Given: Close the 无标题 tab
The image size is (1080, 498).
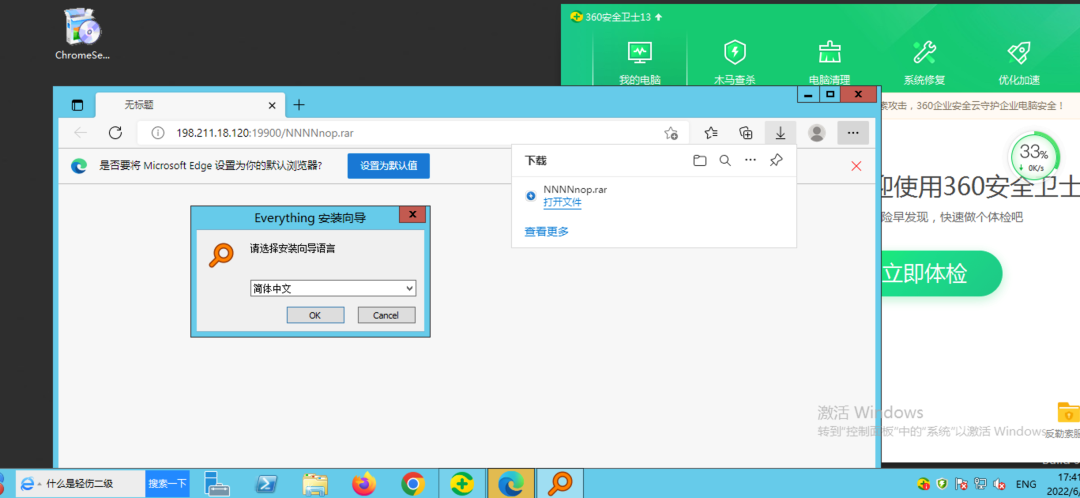Looking at the screenshot, I should (272, 105).
